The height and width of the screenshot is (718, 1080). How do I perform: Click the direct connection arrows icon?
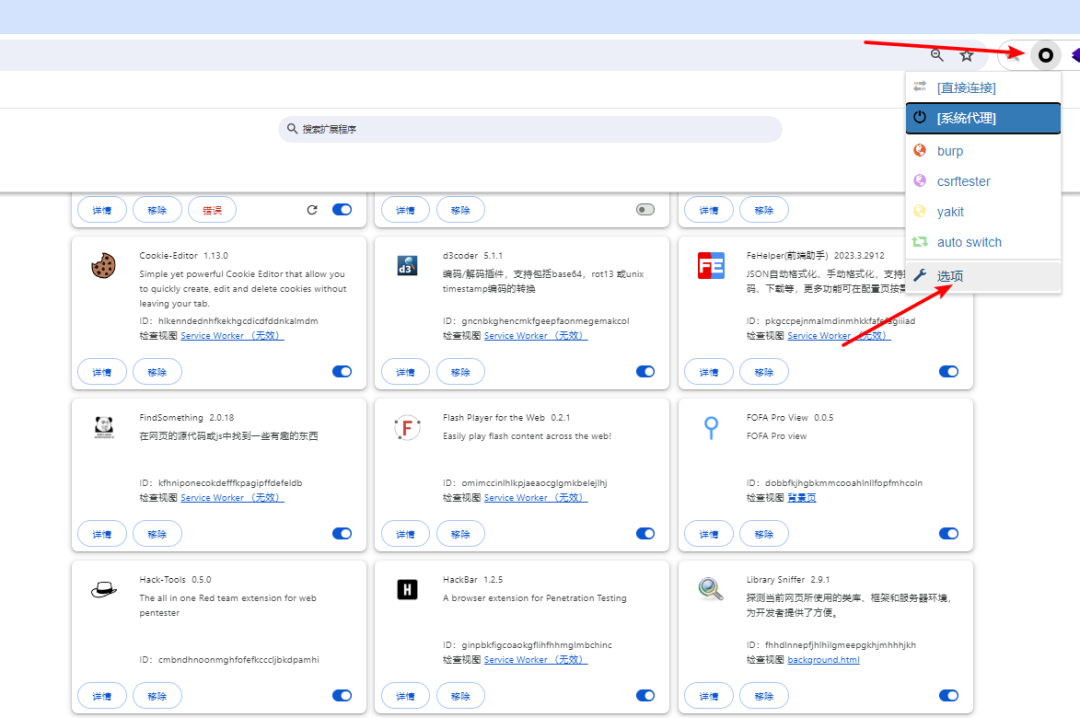[920, 86]
